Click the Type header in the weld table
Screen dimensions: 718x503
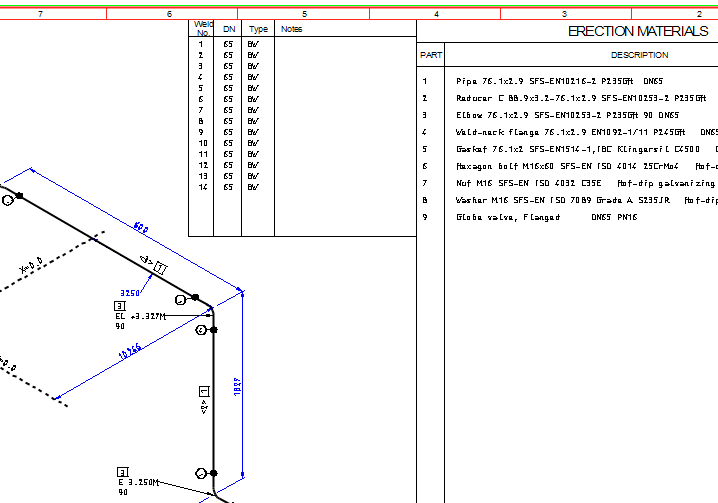[258, 29]
